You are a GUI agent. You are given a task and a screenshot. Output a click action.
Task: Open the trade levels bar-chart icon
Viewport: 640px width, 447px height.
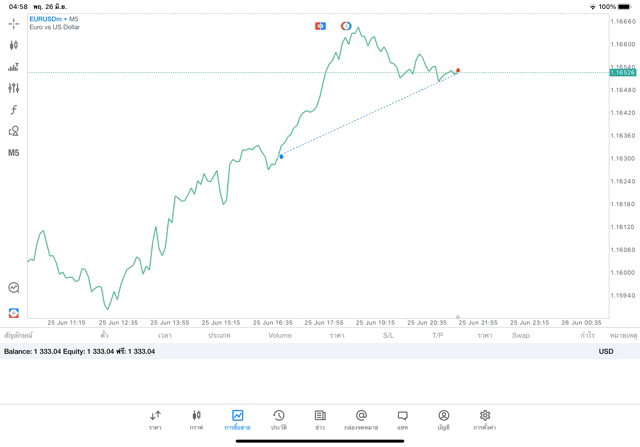(14, 67)
